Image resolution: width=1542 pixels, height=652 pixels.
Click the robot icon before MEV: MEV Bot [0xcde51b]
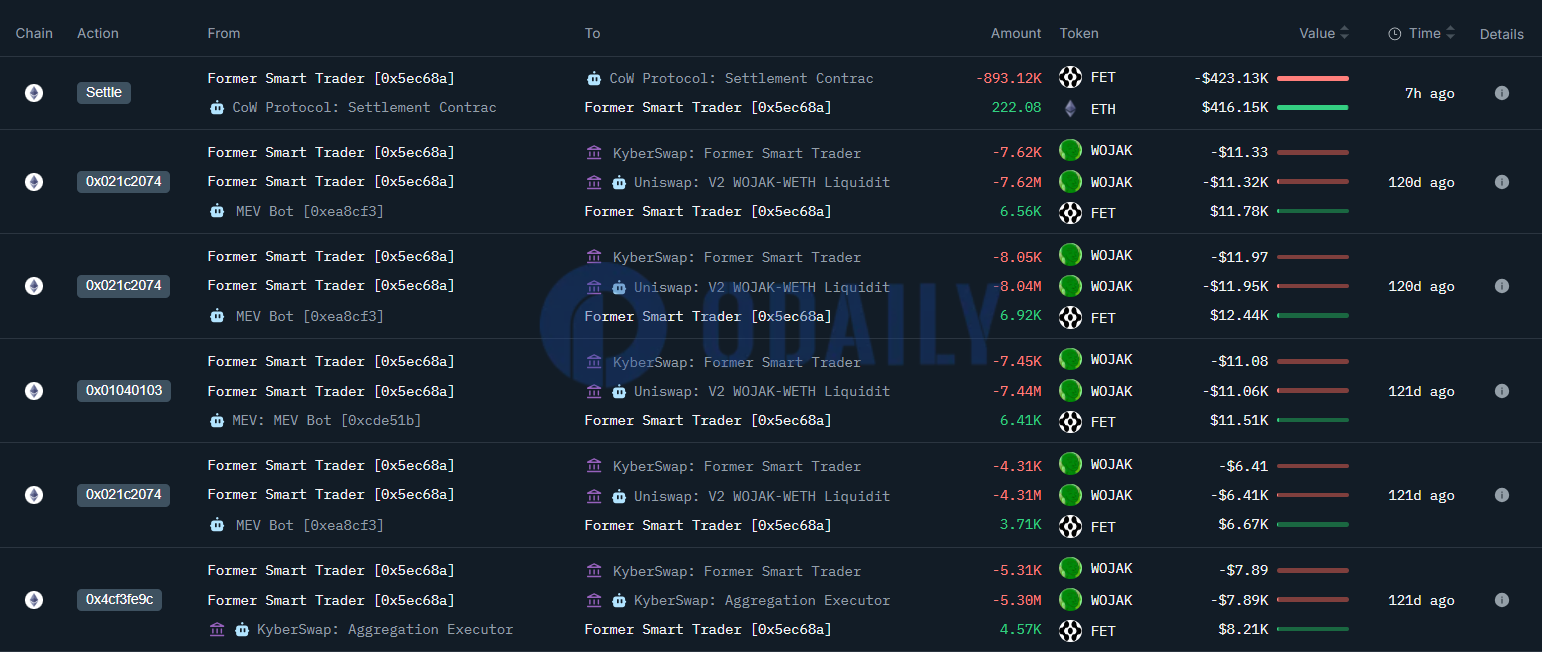coord(217,420)
